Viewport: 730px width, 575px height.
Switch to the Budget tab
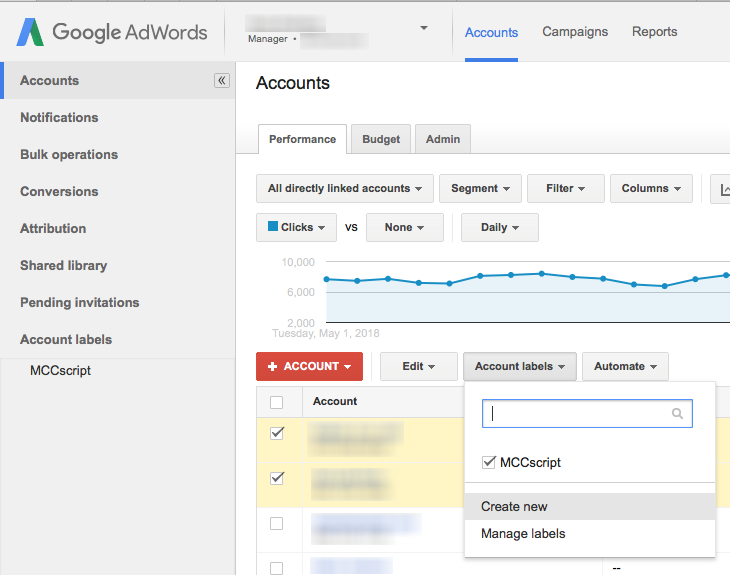pos(381,139)
